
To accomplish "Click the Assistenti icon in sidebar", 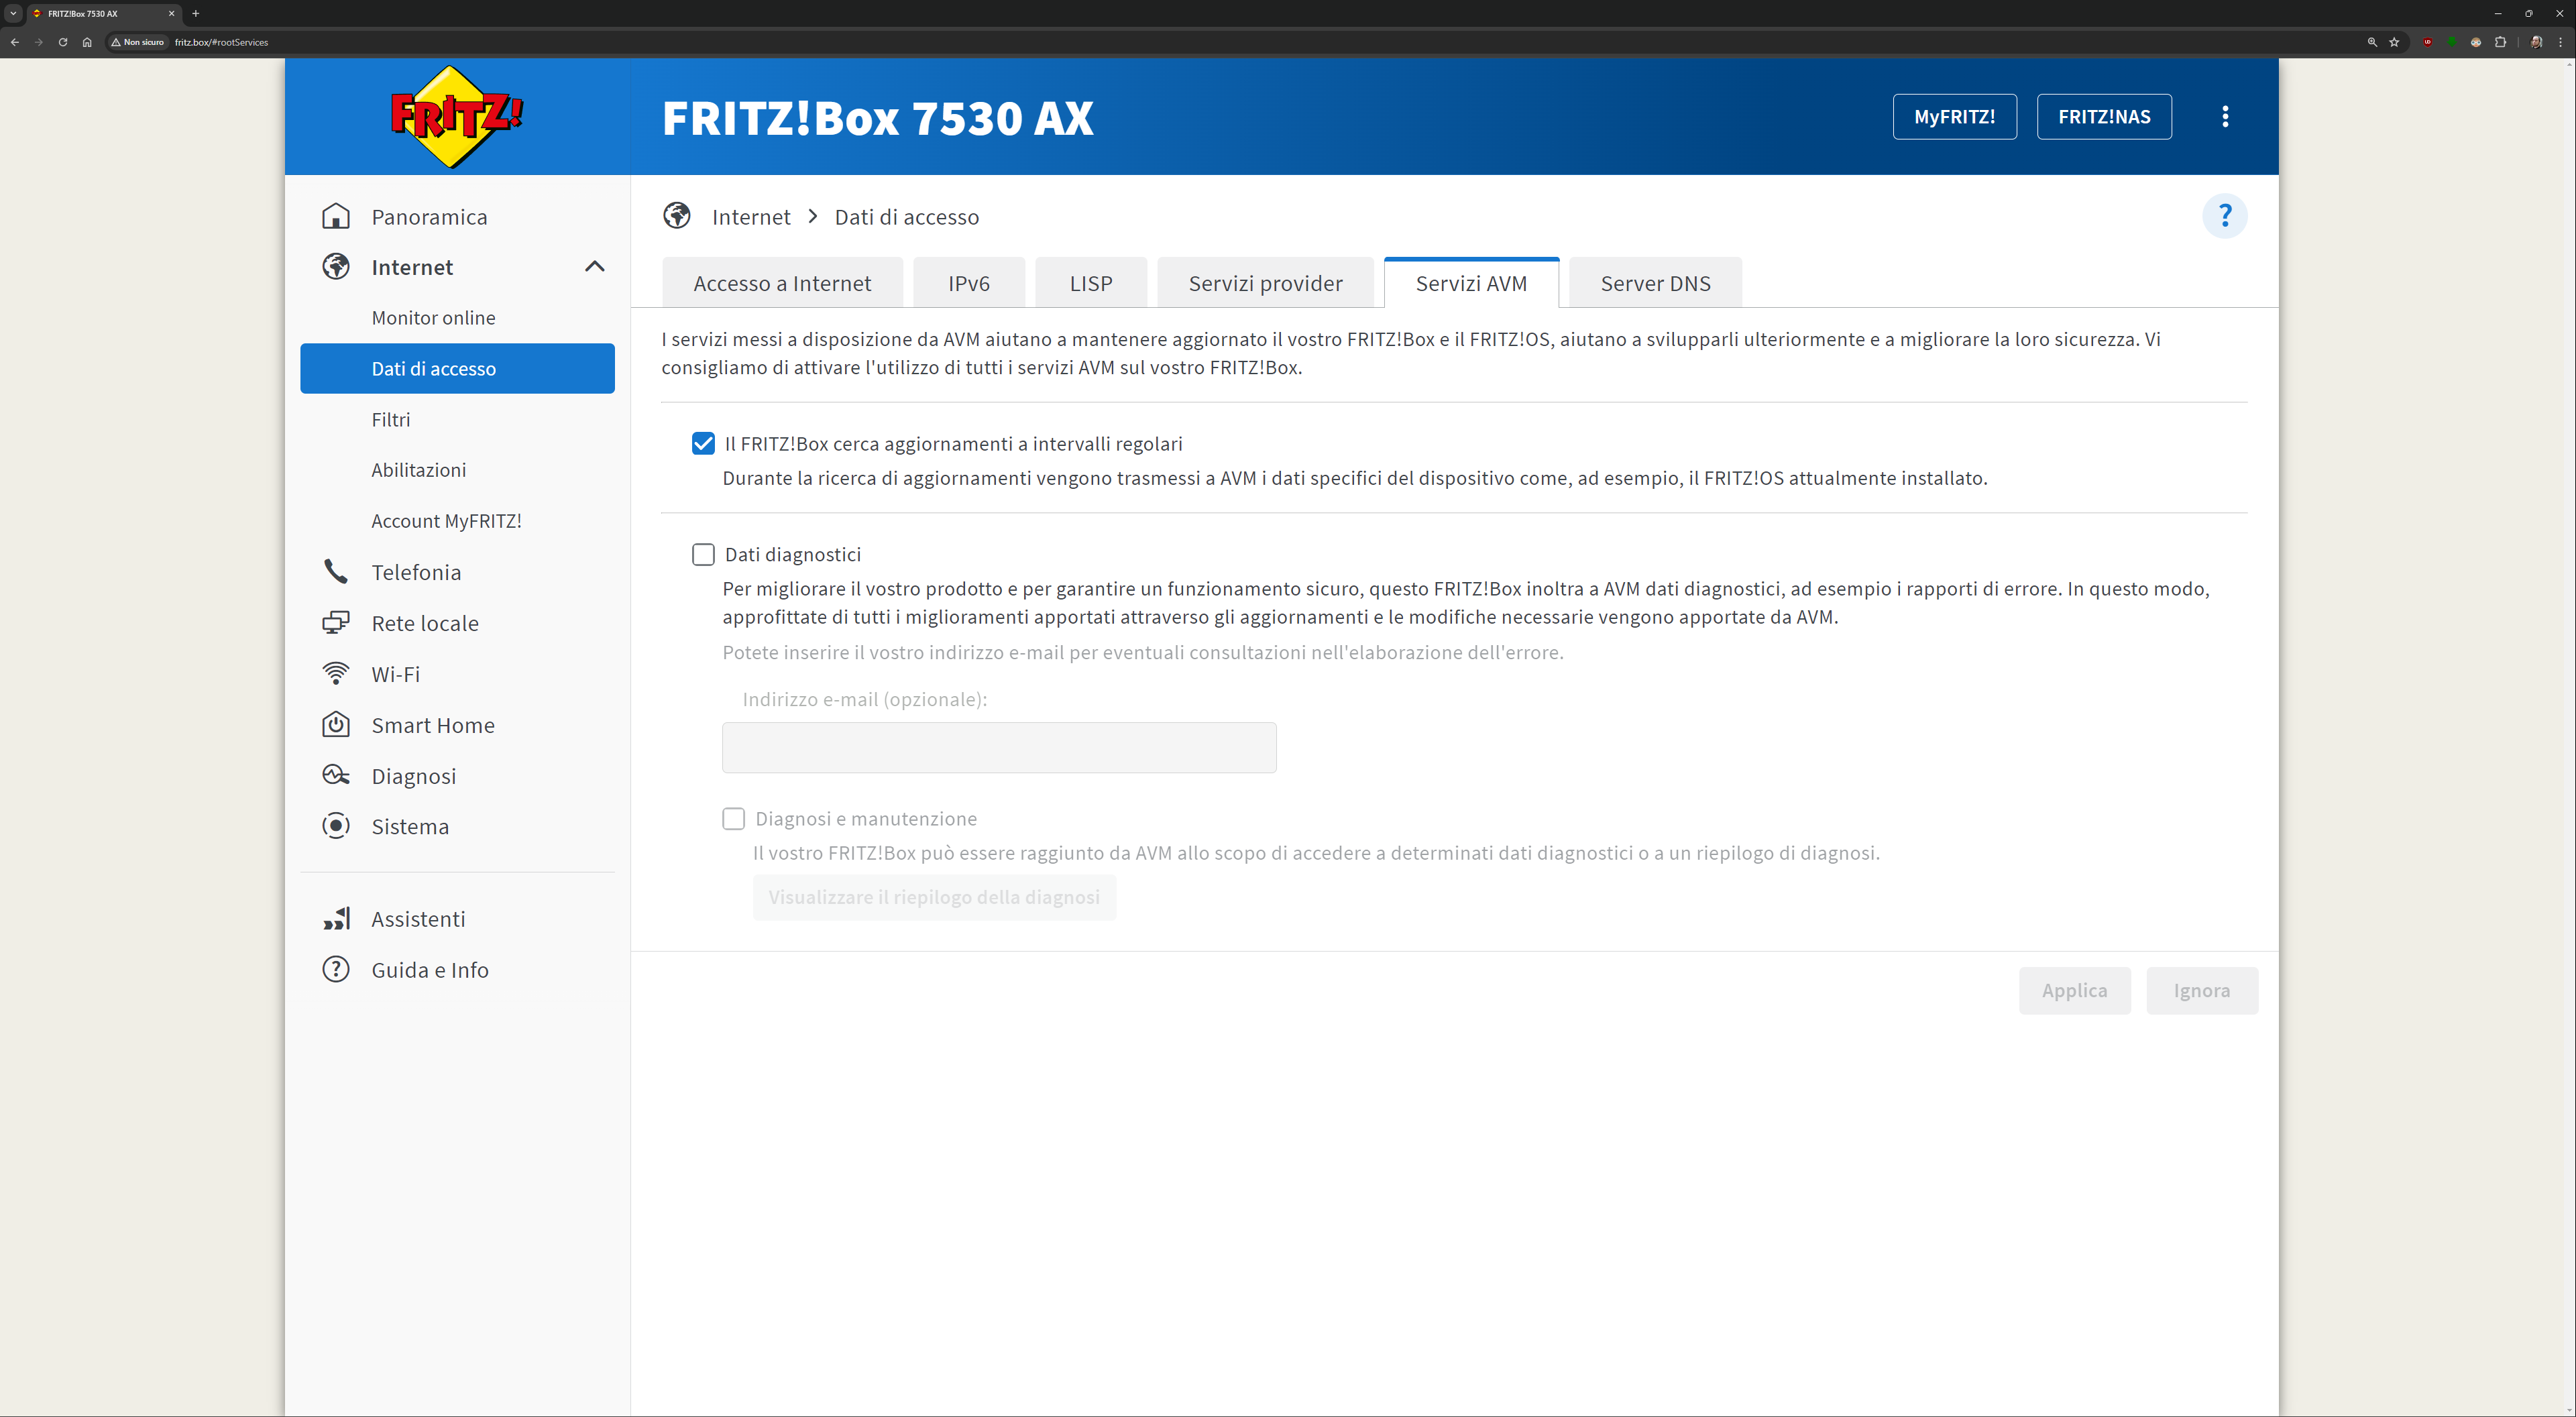I will (x=336, y=919).
